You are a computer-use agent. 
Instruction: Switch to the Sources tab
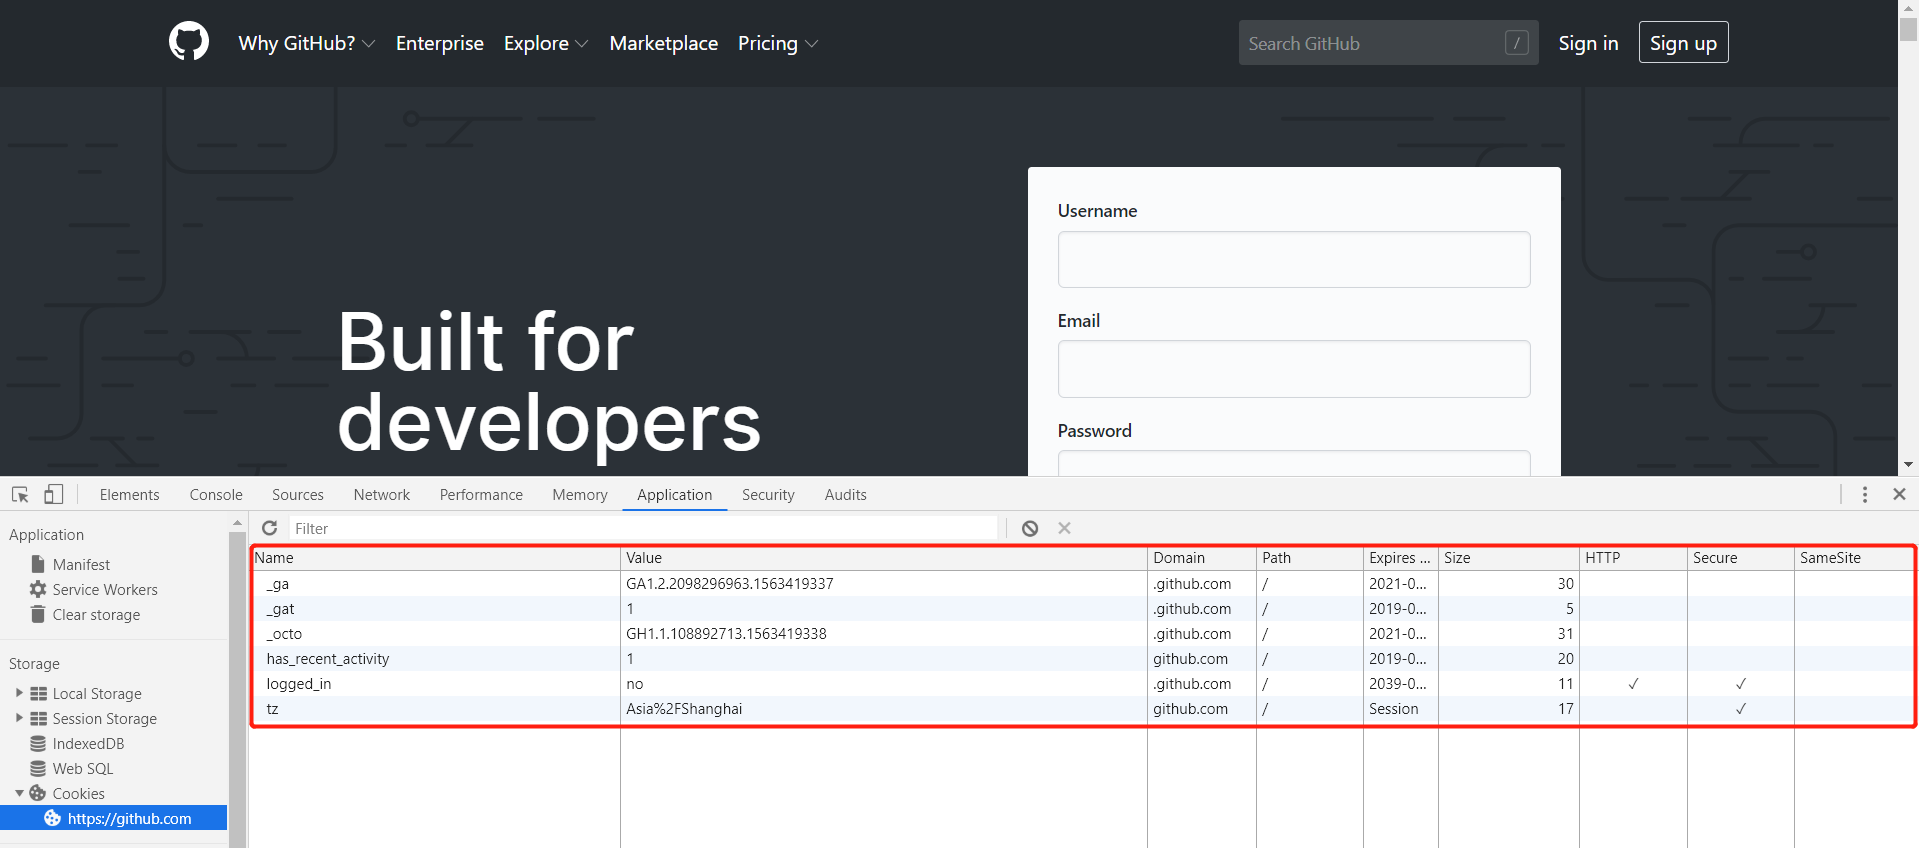coord(298,494)
